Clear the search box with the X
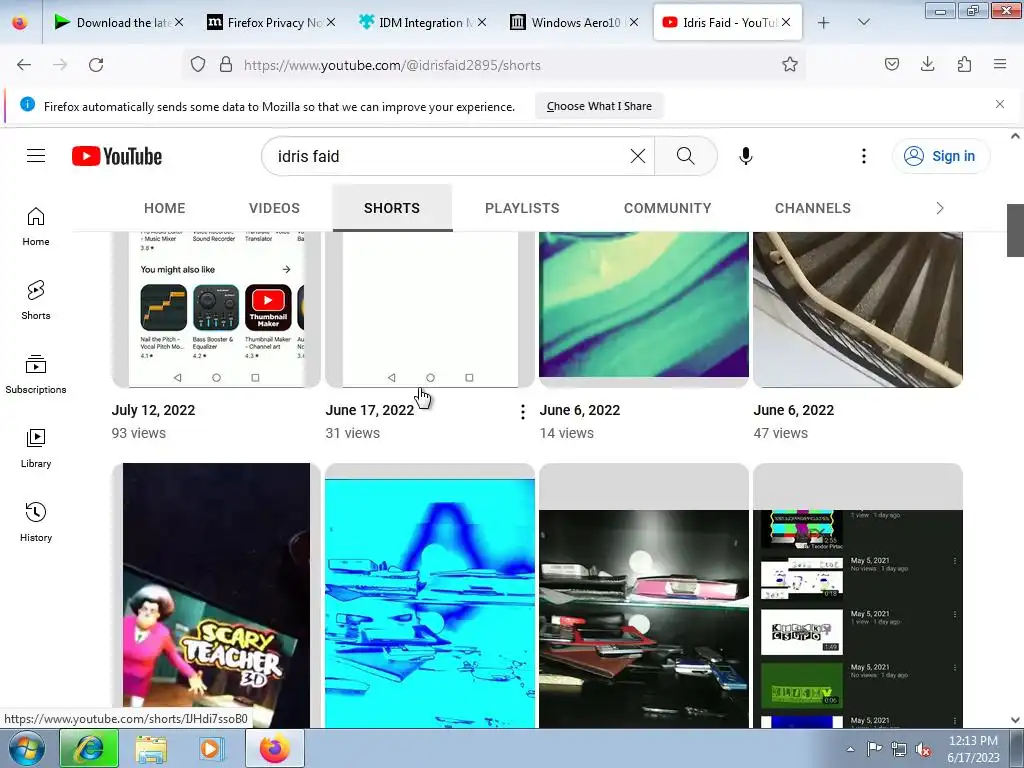1024x768 pixels. click(637, 156)
